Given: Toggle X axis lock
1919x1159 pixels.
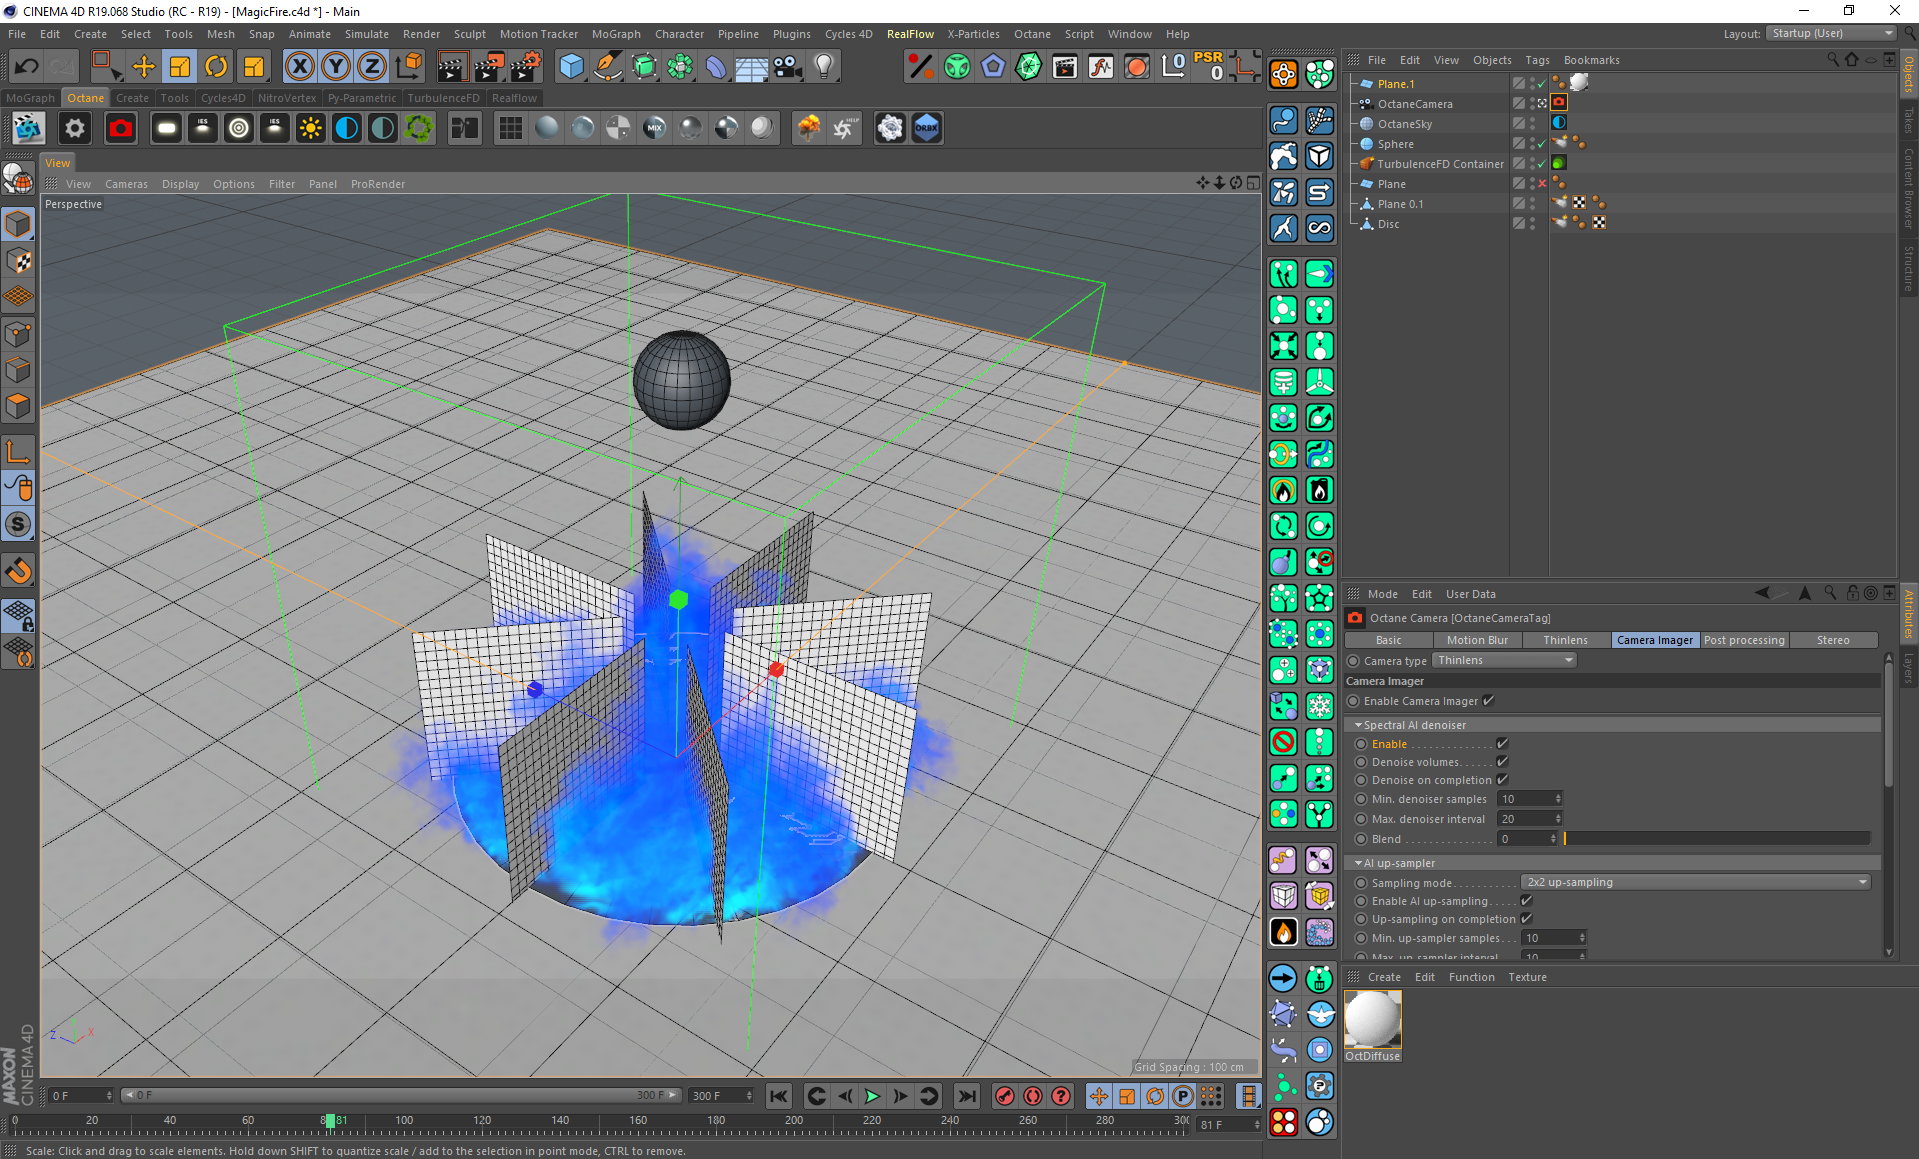Looking at the screenshot, I should tap(299, 67).
